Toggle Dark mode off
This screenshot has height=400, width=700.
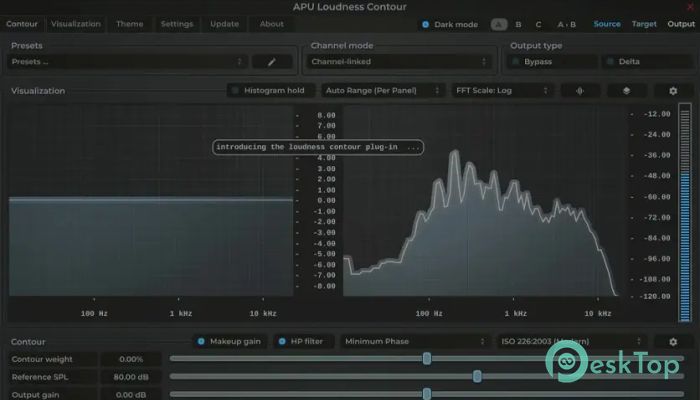click(426, 24)
